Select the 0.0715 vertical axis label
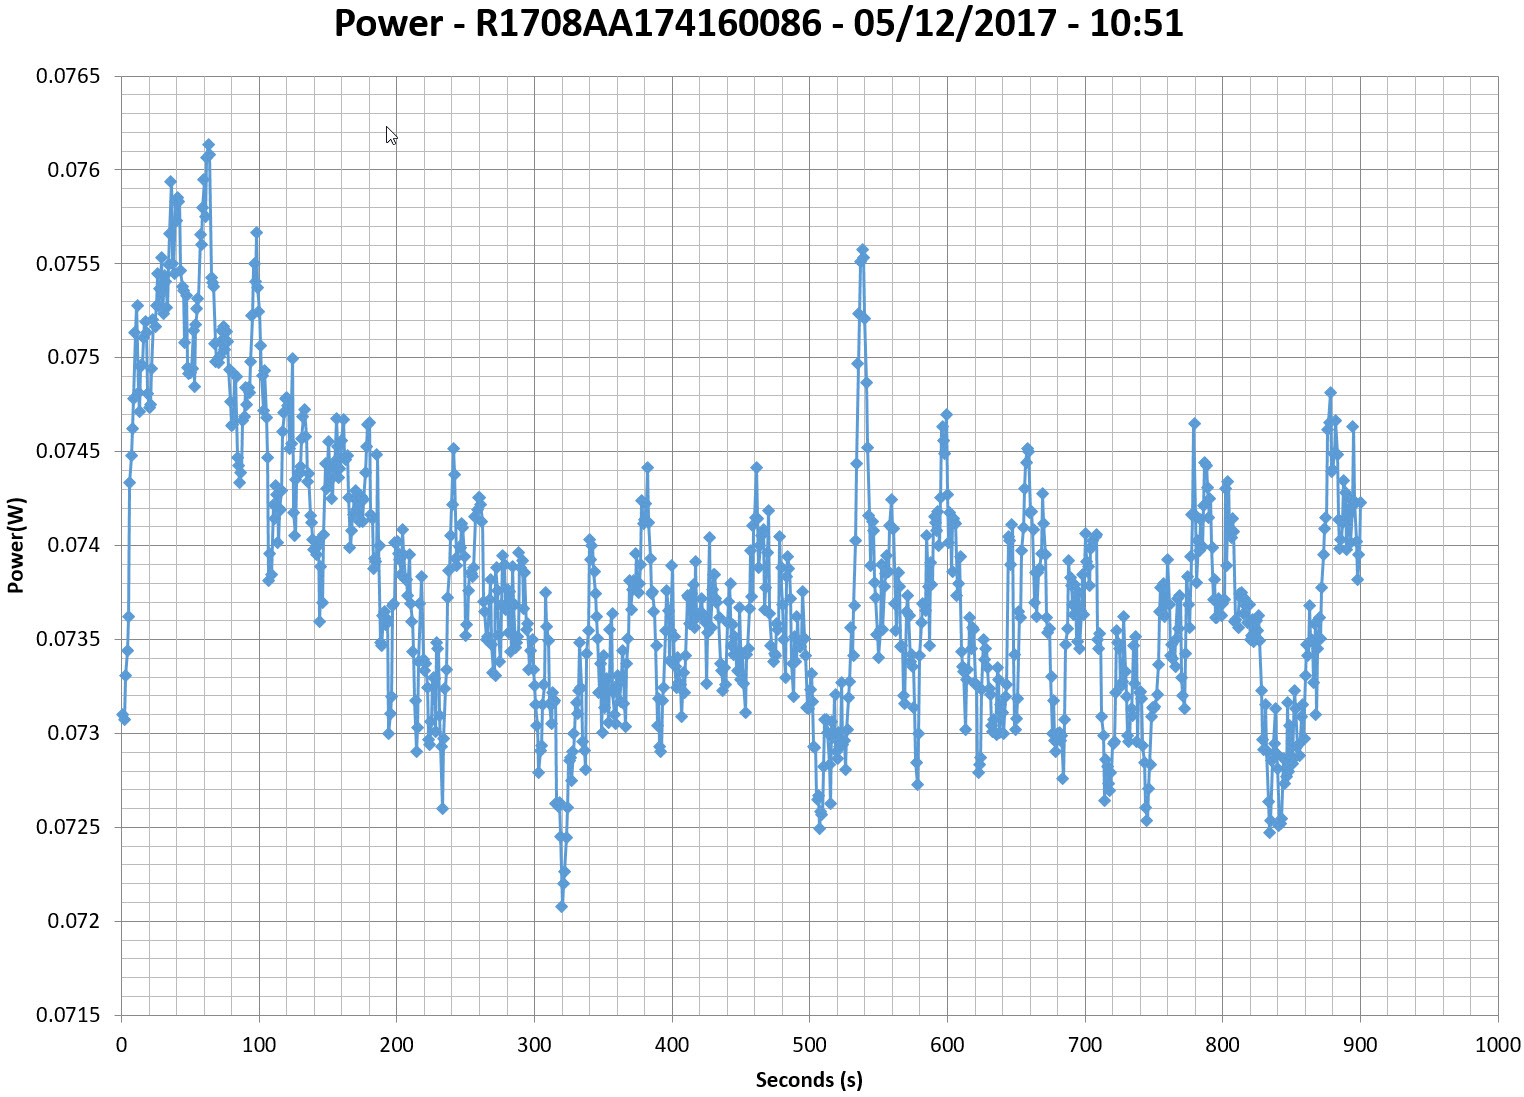 68,1015
